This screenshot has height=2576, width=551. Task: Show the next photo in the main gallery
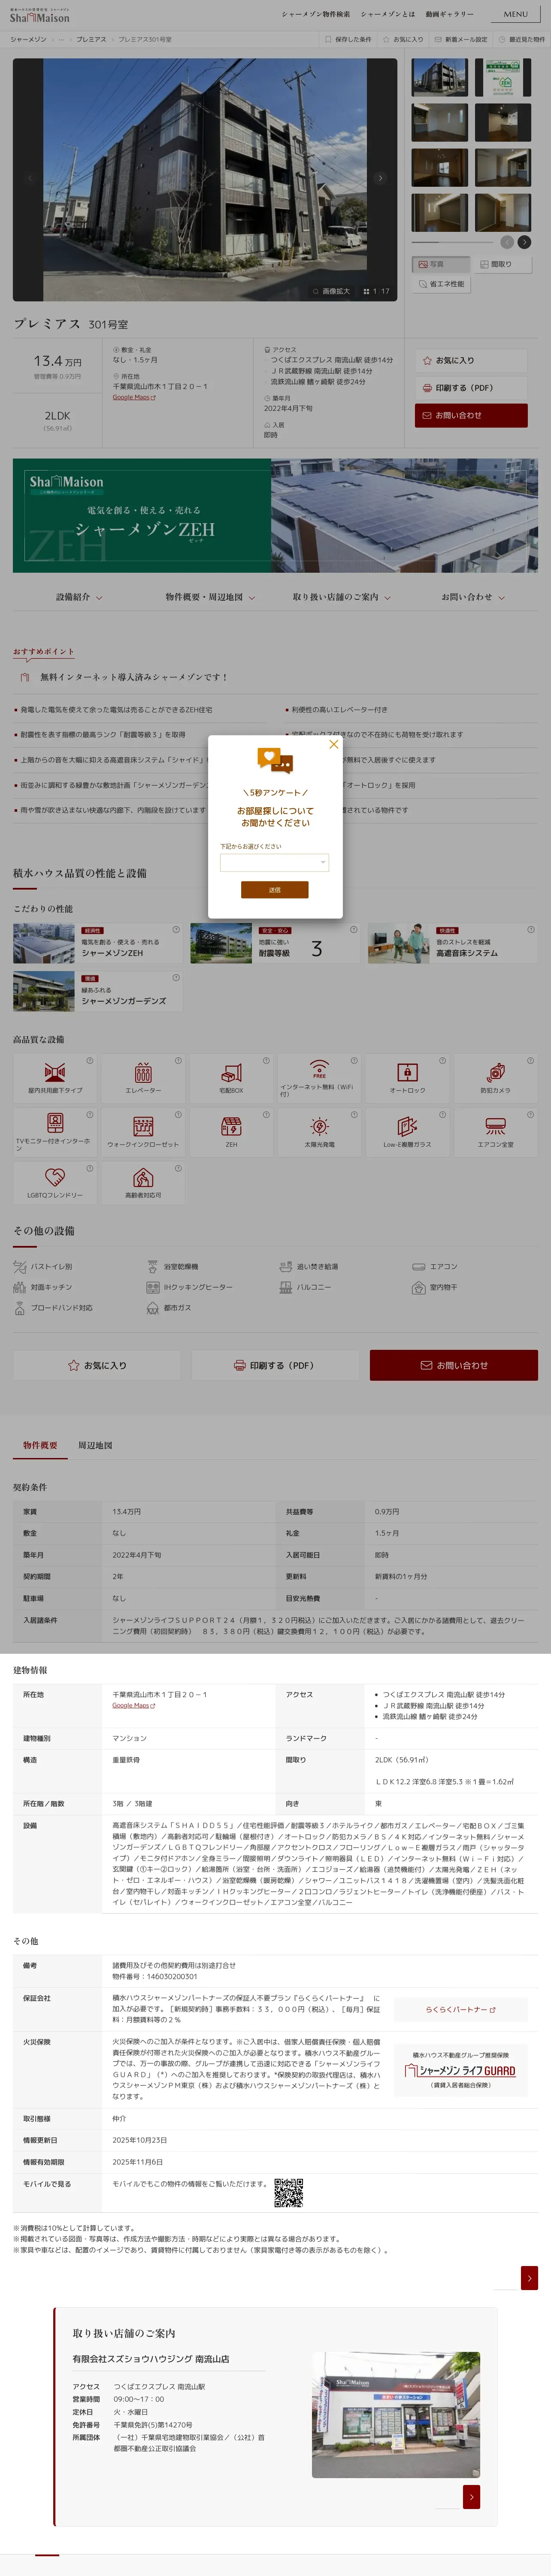pos(380,178)
